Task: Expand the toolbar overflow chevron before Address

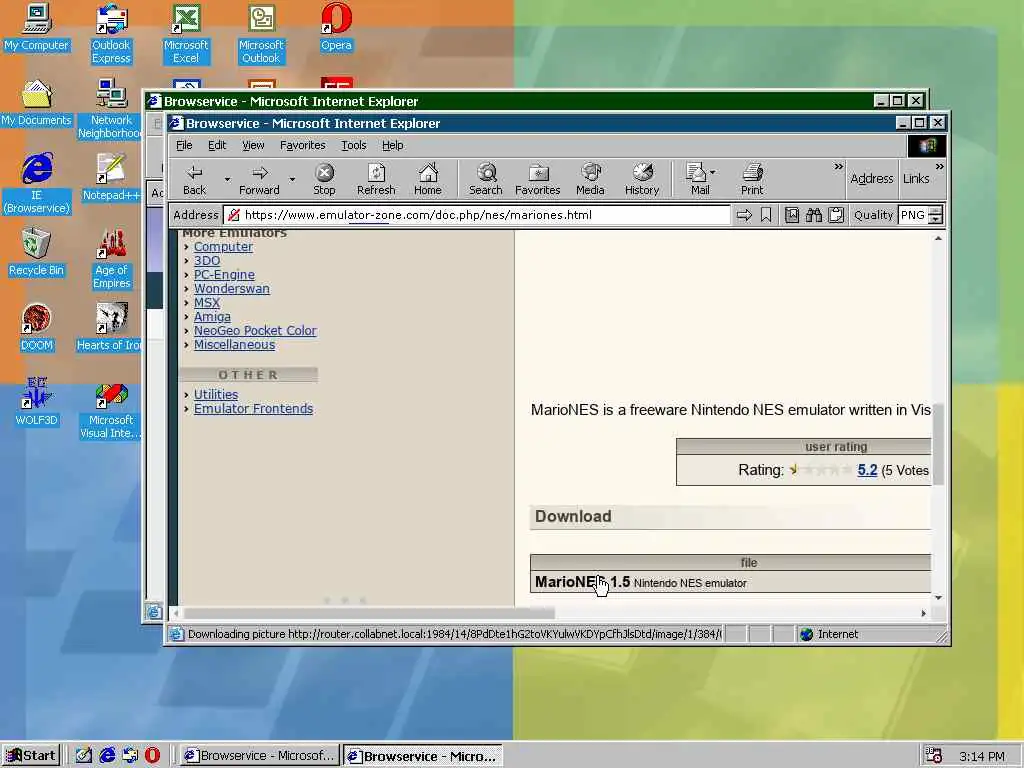Action: (x=839, y=167)
